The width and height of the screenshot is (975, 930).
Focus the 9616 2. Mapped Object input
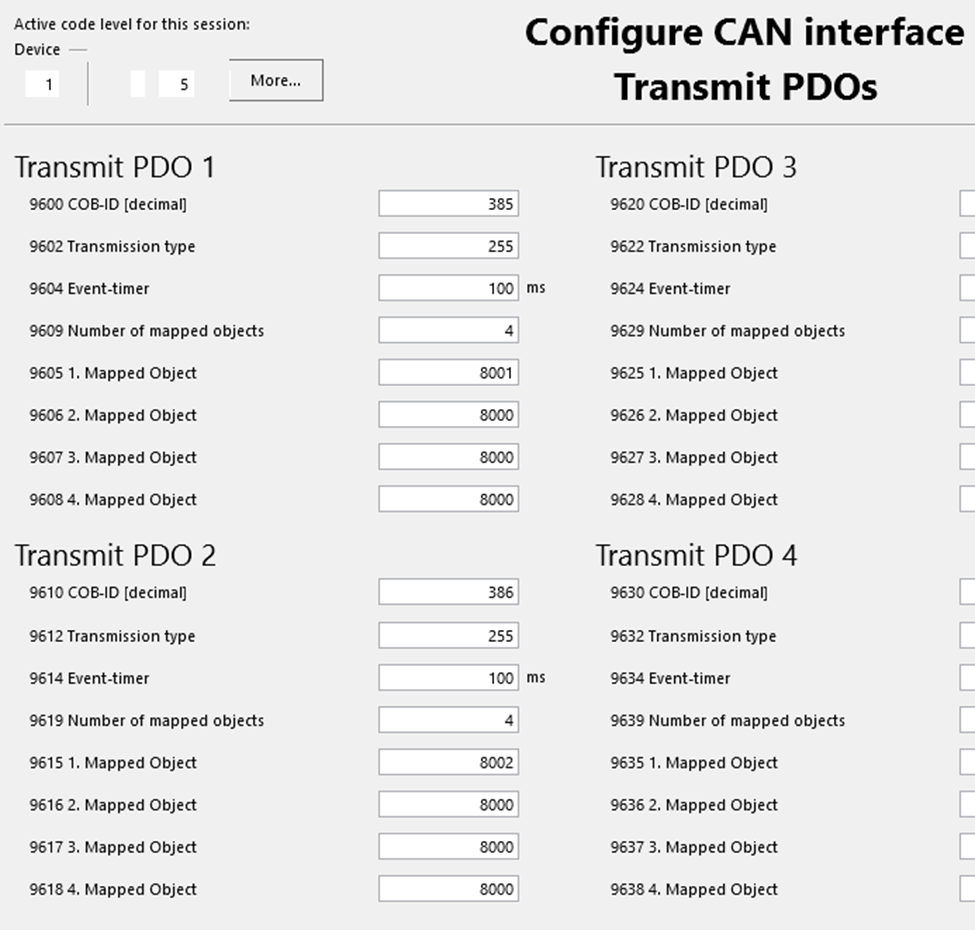pos(448,805)
